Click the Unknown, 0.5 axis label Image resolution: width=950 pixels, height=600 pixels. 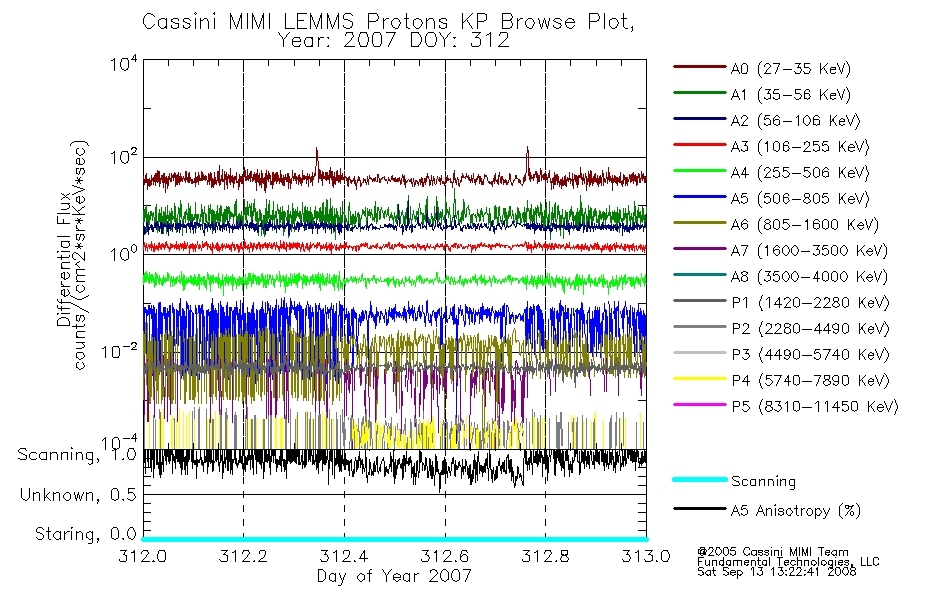(x=78, y=495)
